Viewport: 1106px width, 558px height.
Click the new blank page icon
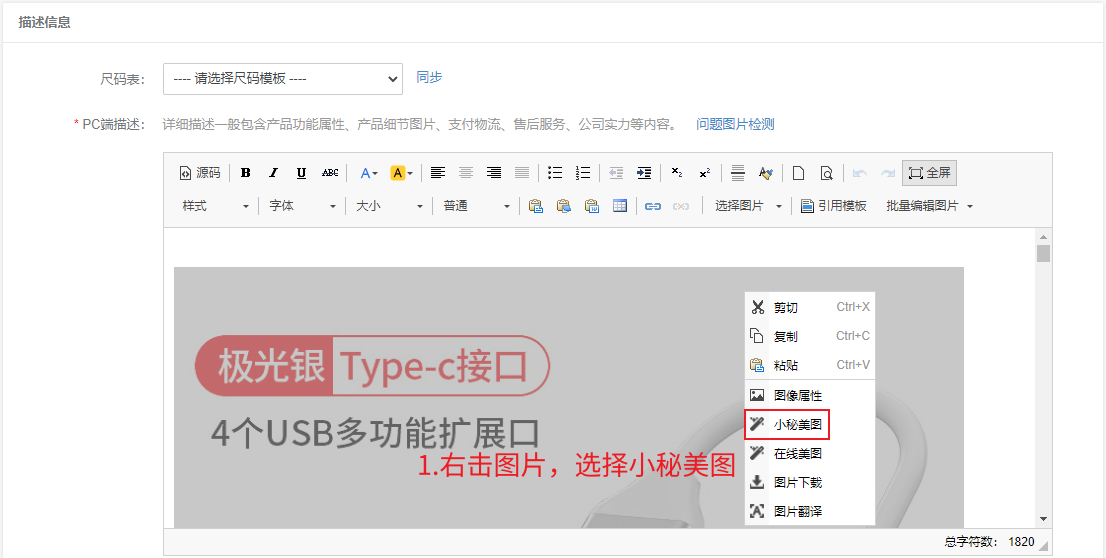798,173
